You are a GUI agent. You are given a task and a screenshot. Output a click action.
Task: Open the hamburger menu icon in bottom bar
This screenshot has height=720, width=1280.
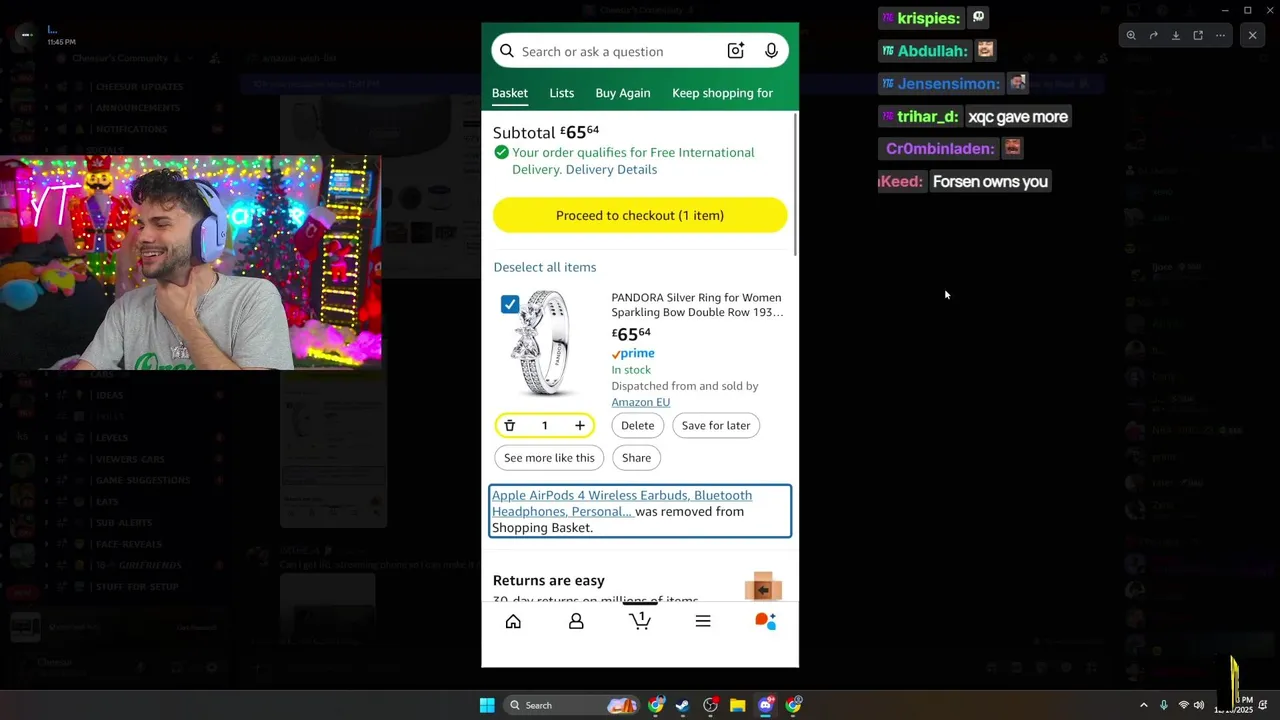tap(703, 621)
